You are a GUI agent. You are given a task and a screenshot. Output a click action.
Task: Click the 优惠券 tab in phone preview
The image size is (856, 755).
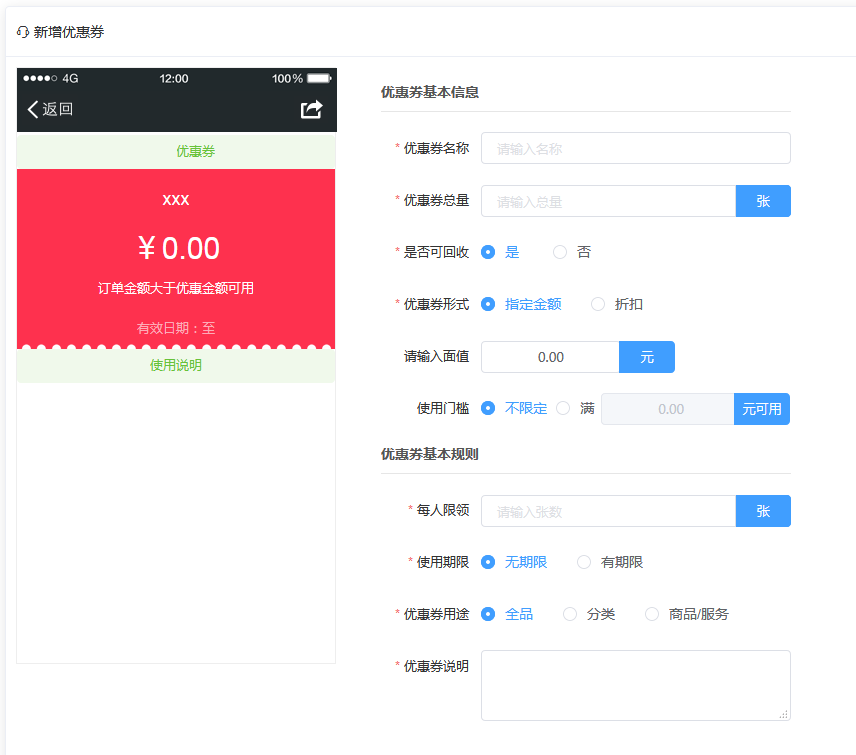click(195, 151)
